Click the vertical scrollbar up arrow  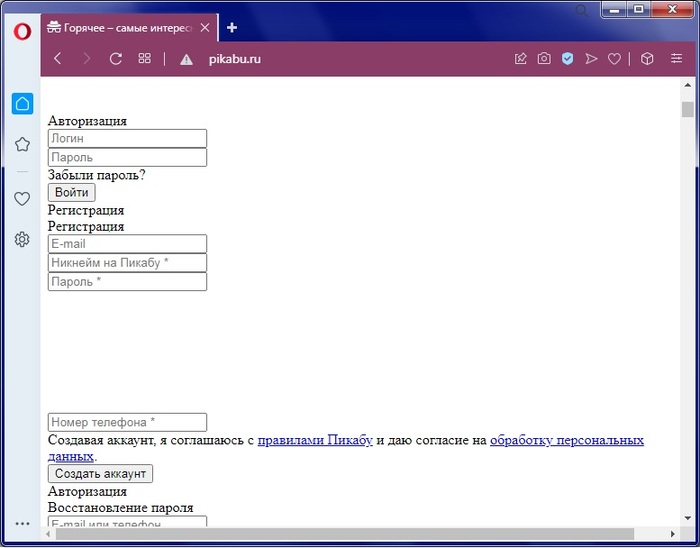click(x=688, y=85)
